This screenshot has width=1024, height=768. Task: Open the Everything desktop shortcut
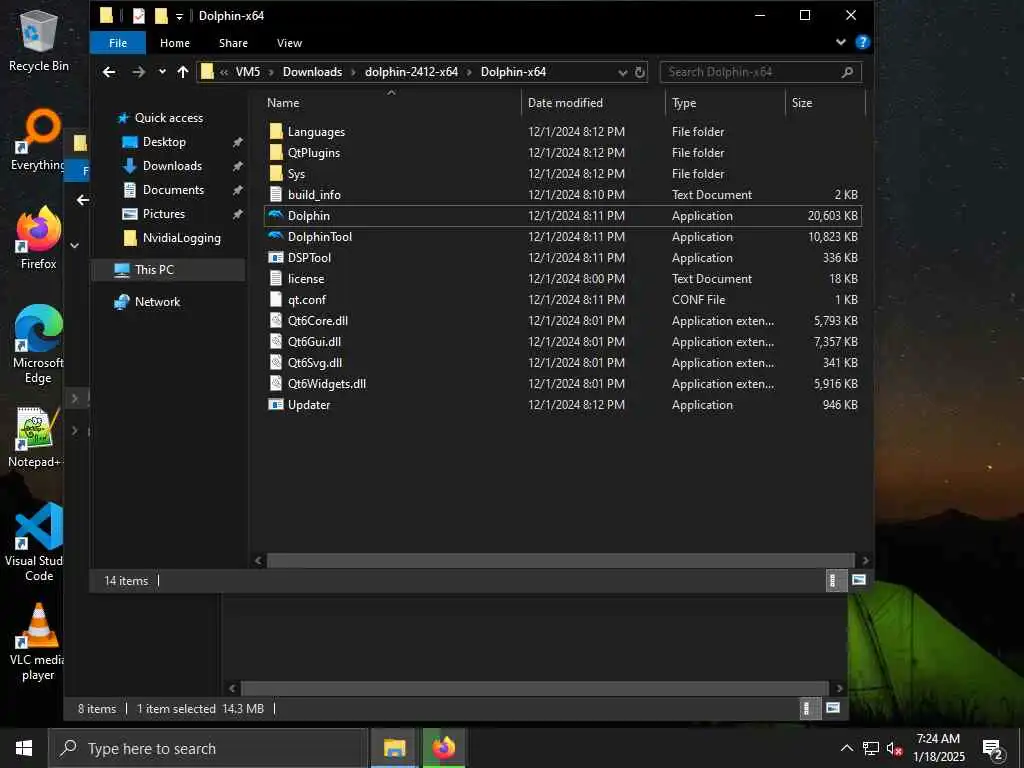tap(39, 140)
